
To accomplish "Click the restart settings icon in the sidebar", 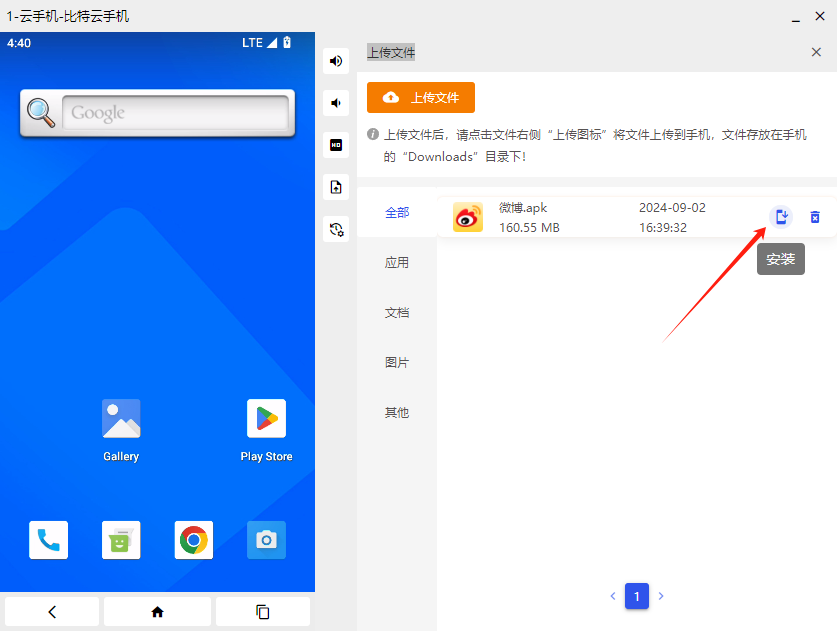I will tap(336, 230).
